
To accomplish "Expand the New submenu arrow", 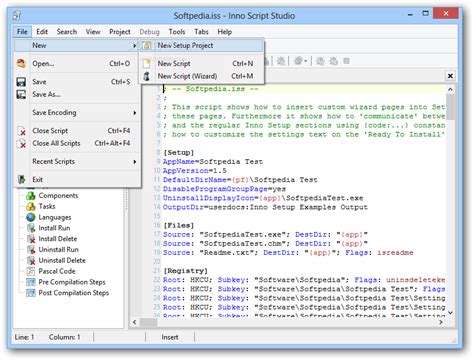I will (135, 46).
